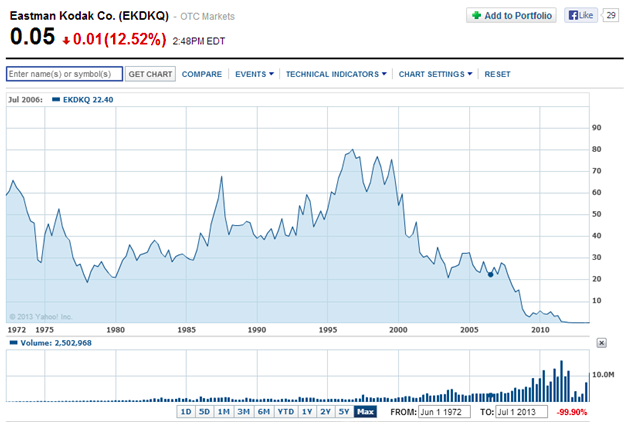Click the red 0.01(12.52%) change text
Viewport: 628px width, 424px height.
pyautogui.click(x=119, y=39)
